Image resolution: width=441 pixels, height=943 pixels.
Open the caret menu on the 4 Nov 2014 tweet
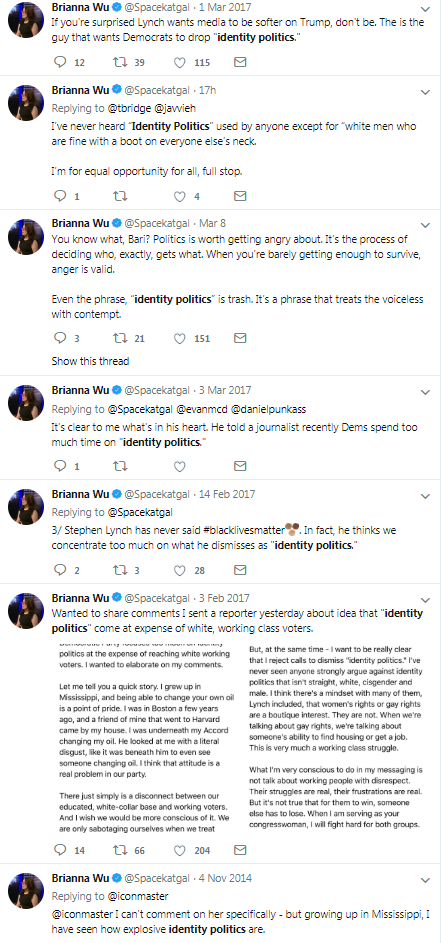click(425, 880)
